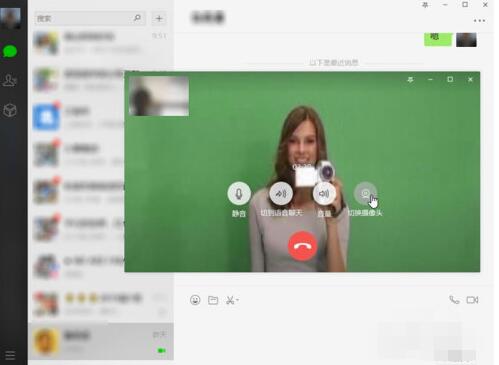The image size is (499, 365).
Task: Take a screenshot with the scissors tool
Action: point(230,300)
